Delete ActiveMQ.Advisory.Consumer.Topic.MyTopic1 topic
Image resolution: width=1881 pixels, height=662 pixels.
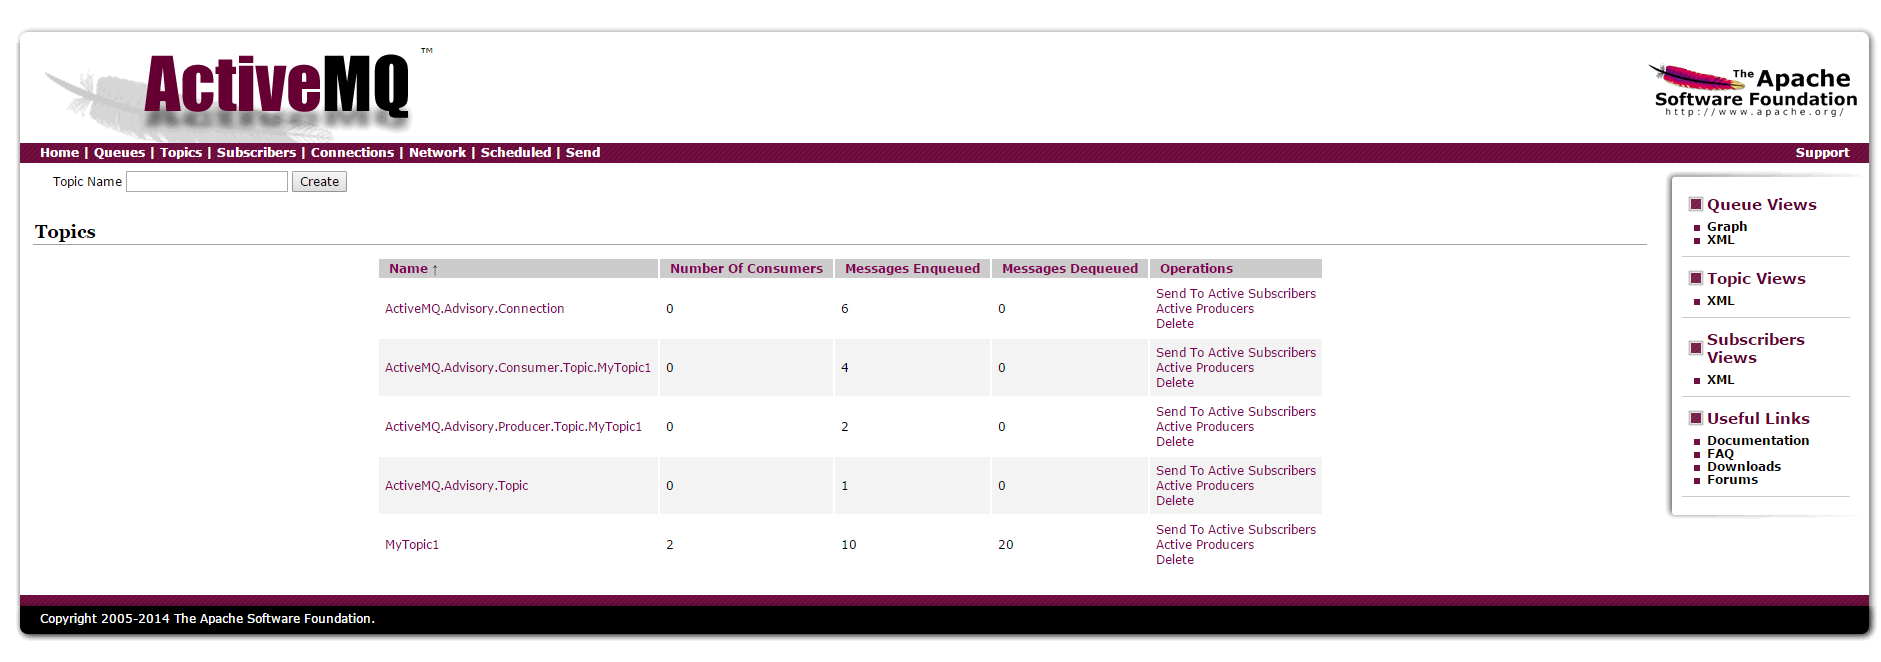(x=1175, y=383)
